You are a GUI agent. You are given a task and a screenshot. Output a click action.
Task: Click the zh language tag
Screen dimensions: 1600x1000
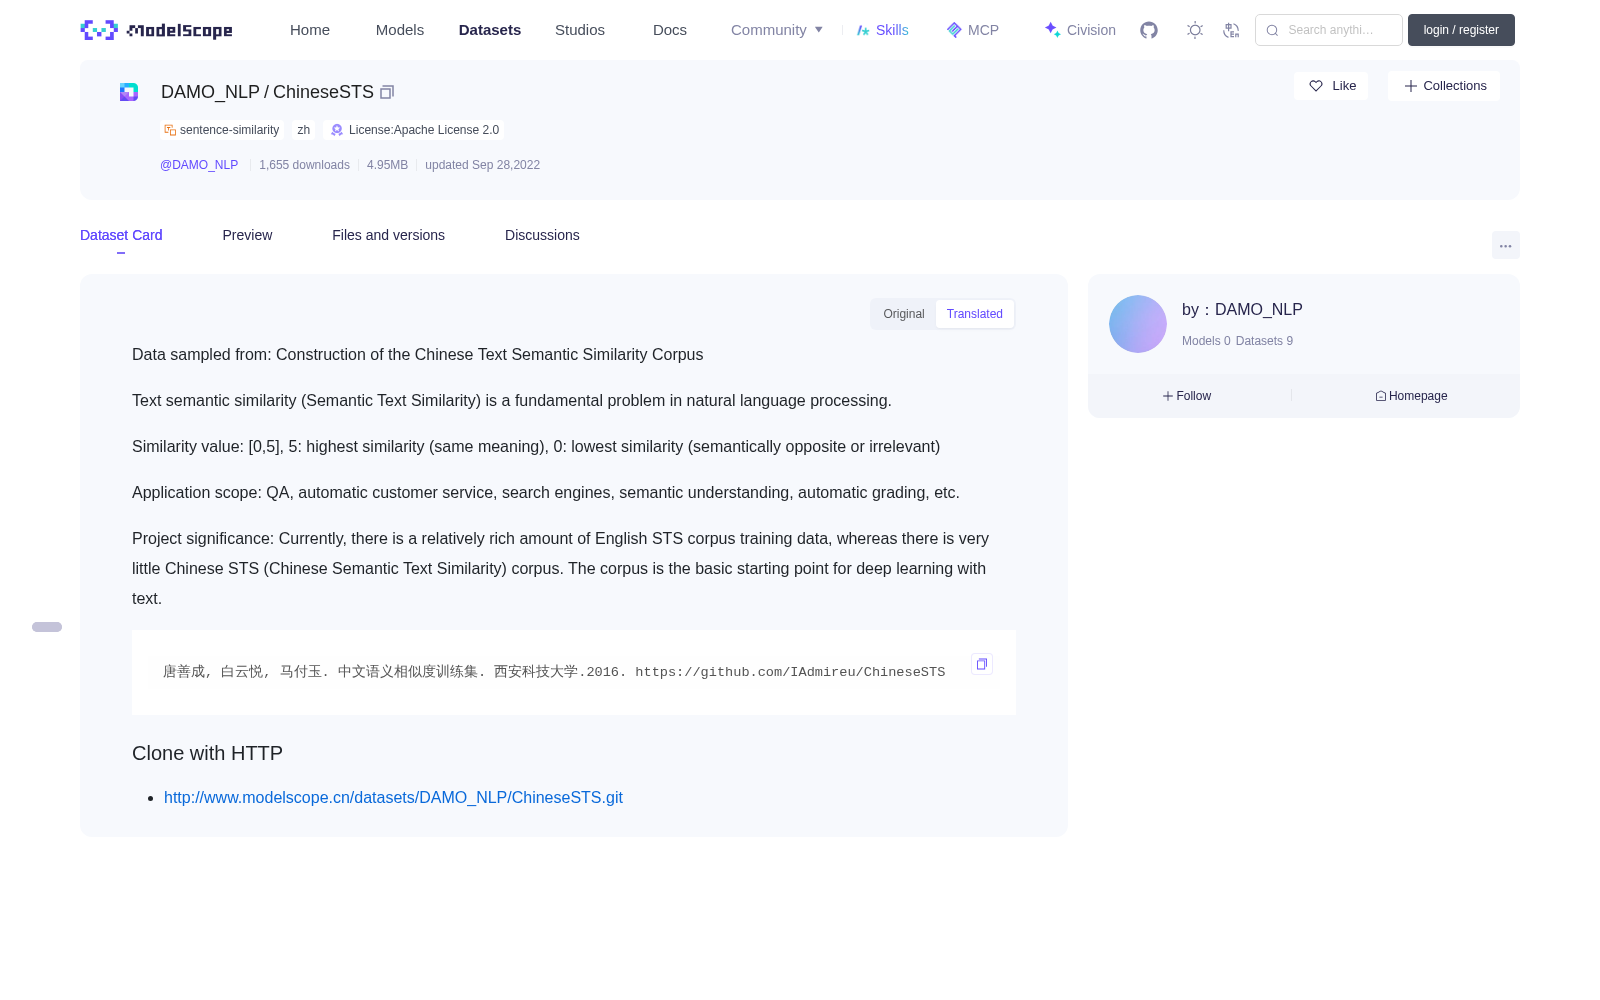point(304,130)
